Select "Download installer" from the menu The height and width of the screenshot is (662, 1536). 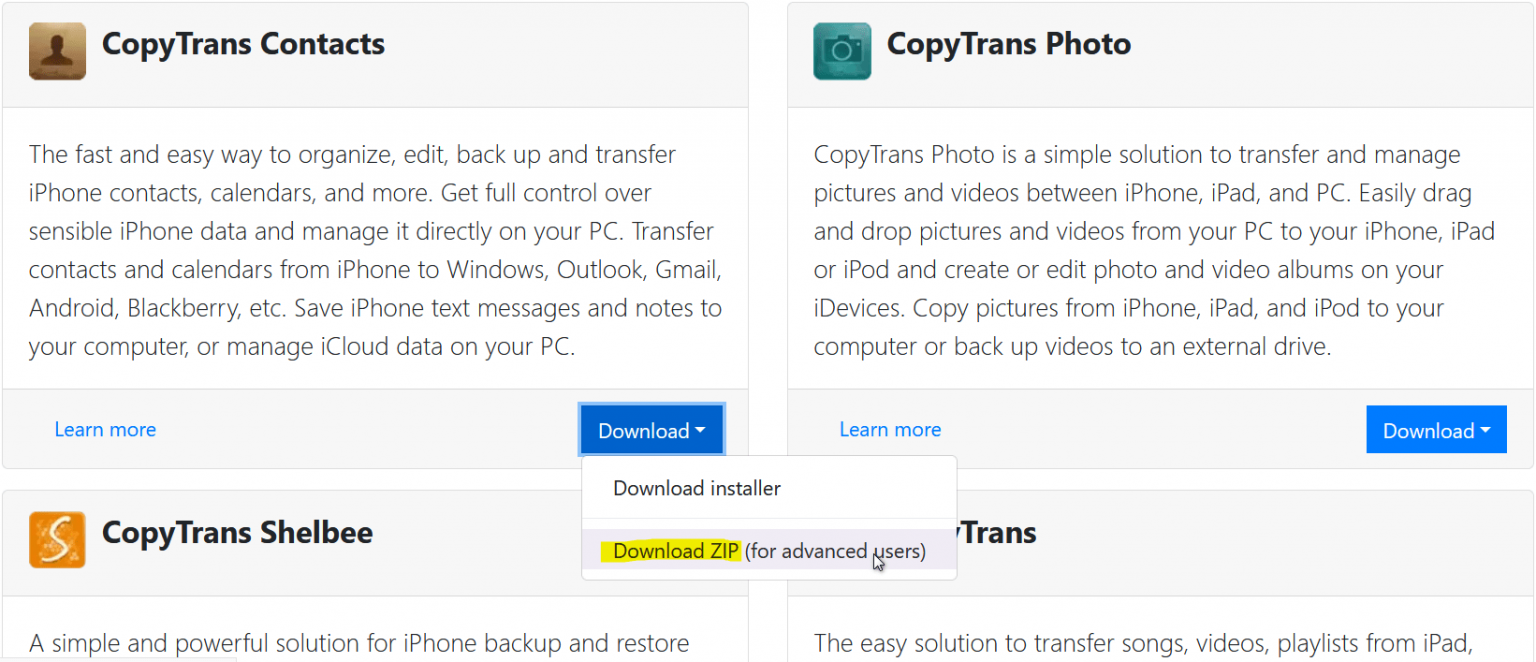point(696,488)
